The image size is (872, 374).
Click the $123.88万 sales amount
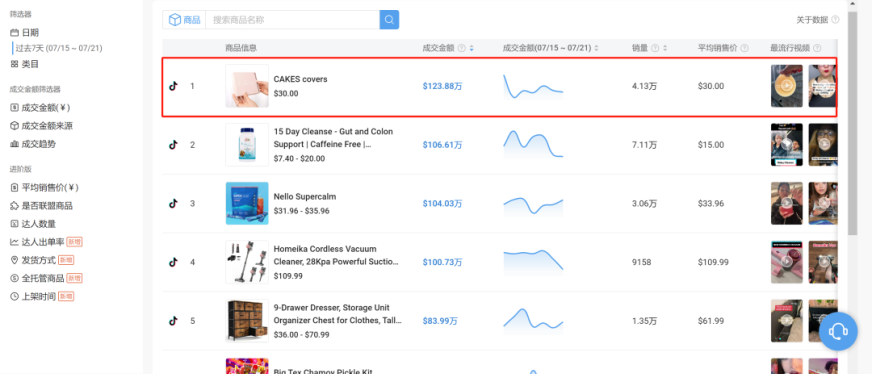pyautogui.click(x=443, y=86)
